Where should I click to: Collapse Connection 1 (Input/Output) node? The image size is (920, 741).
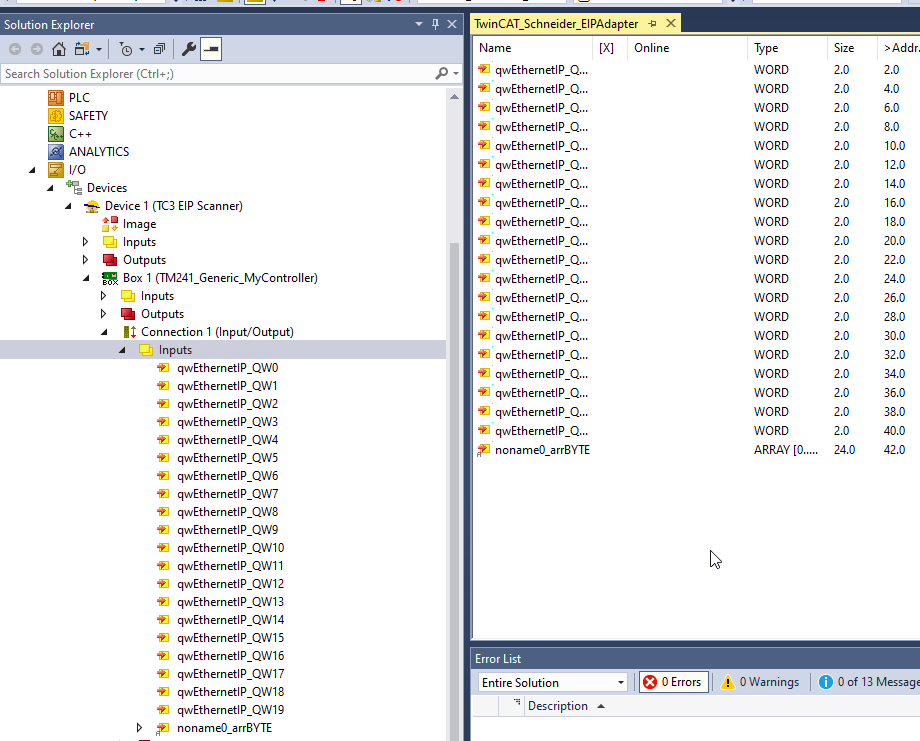(x=104, y=332)
